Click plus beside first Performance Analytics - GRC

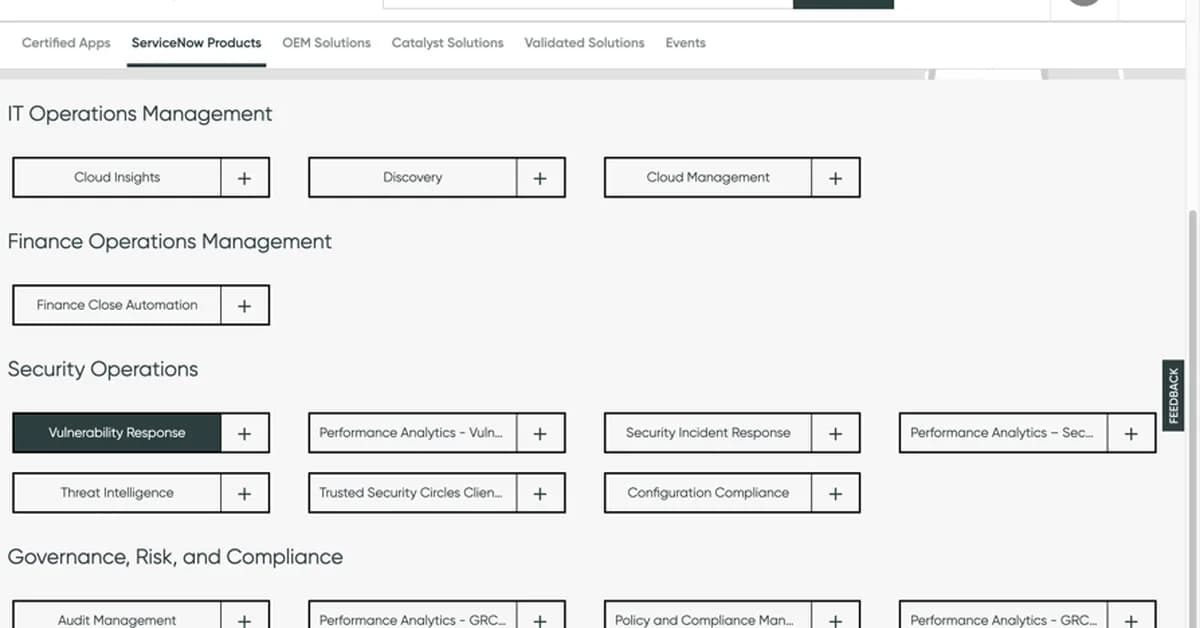click(x=541, y=616)
